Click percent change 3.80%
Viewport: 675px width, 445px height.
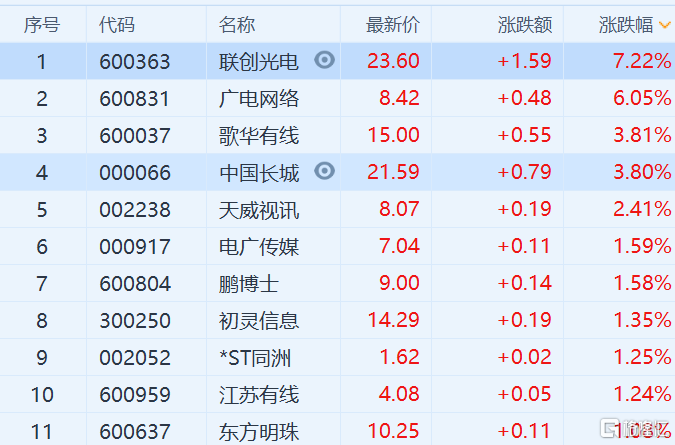pyautogui.click(x=642, y=172)
